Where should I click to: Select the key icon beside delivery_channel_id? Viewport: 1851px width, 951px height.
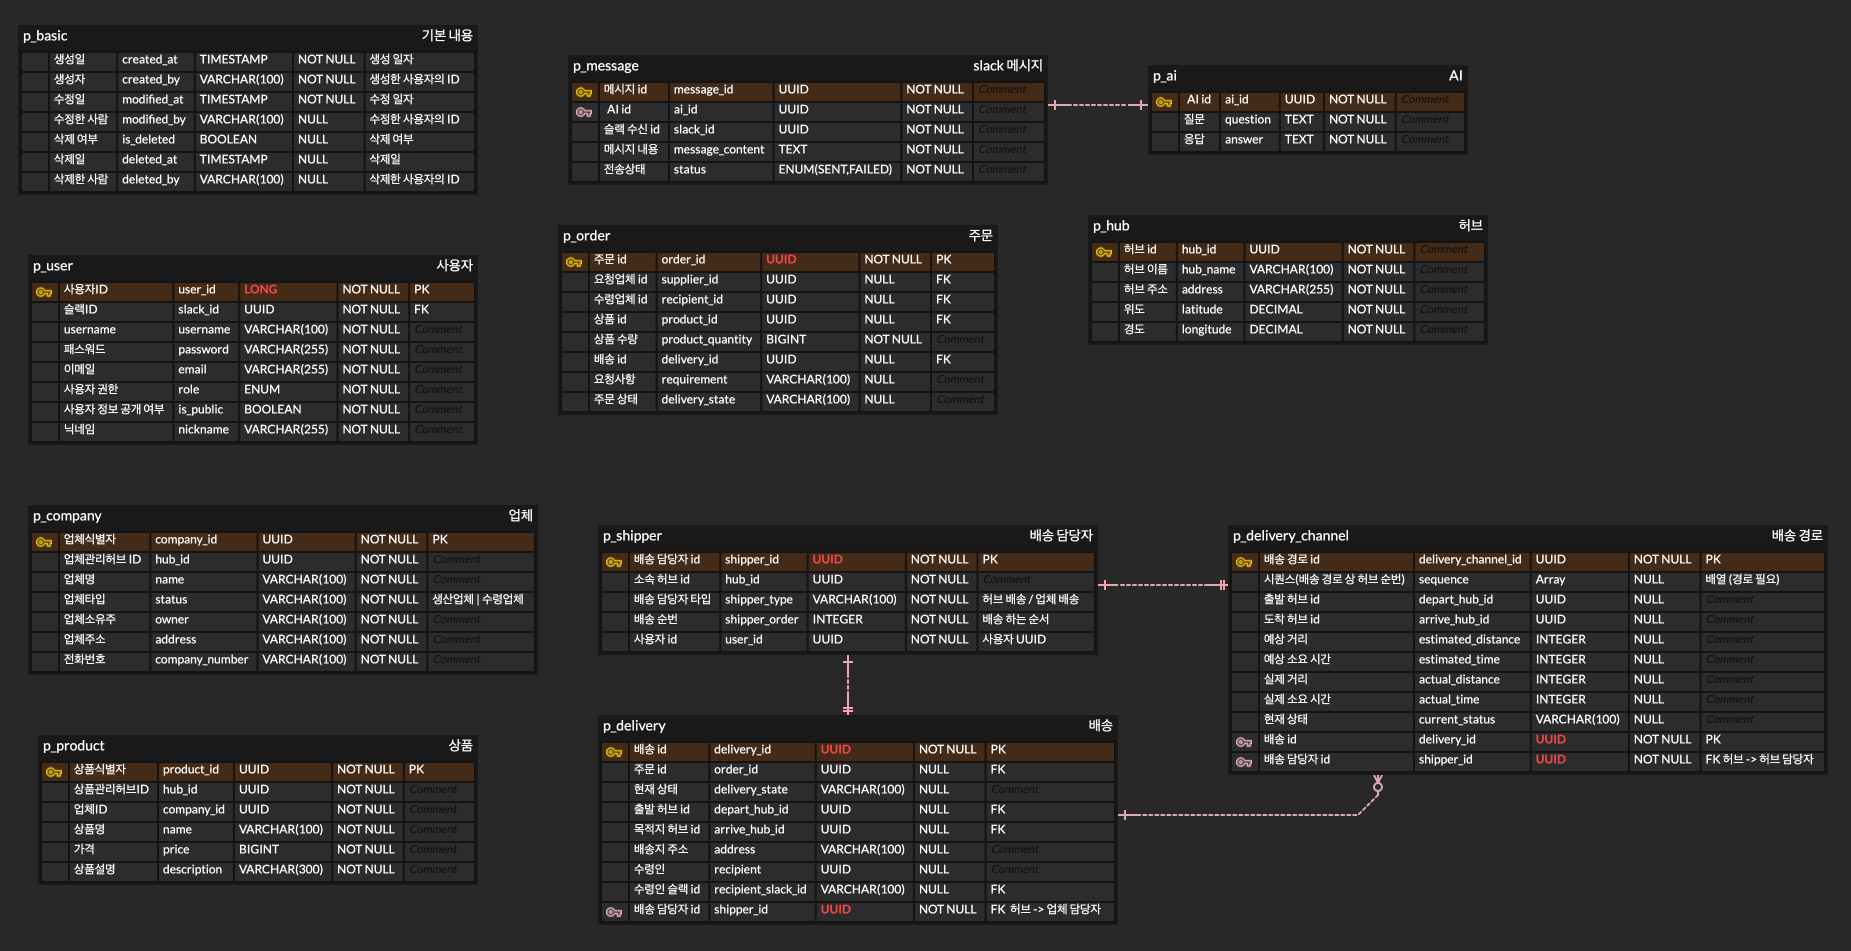(x=1244, y=561)
